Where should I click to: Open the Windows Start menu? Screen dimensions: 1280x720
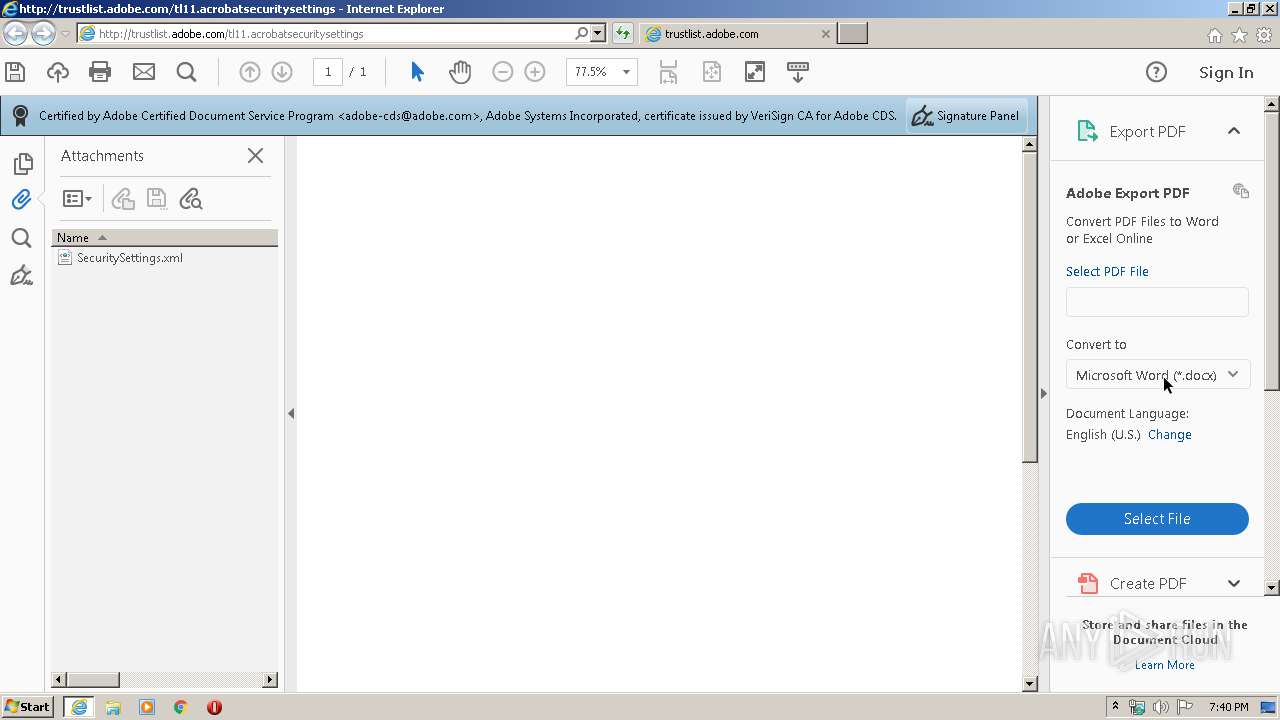28,707
